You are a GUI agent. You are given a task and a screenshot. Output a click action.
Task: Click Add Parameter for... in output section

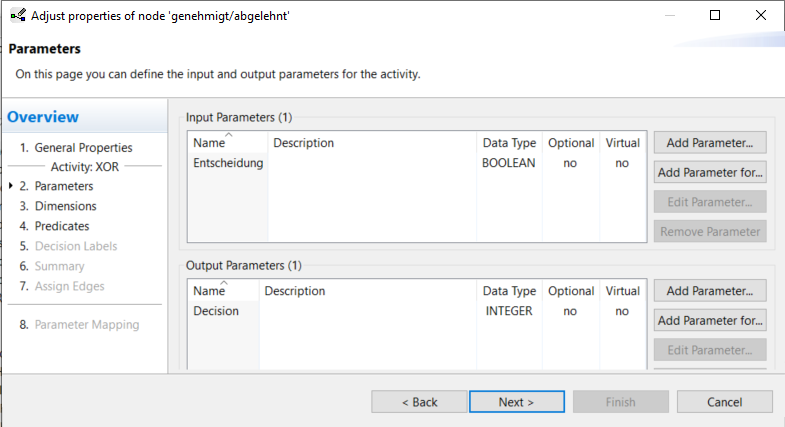coord(710,320)
